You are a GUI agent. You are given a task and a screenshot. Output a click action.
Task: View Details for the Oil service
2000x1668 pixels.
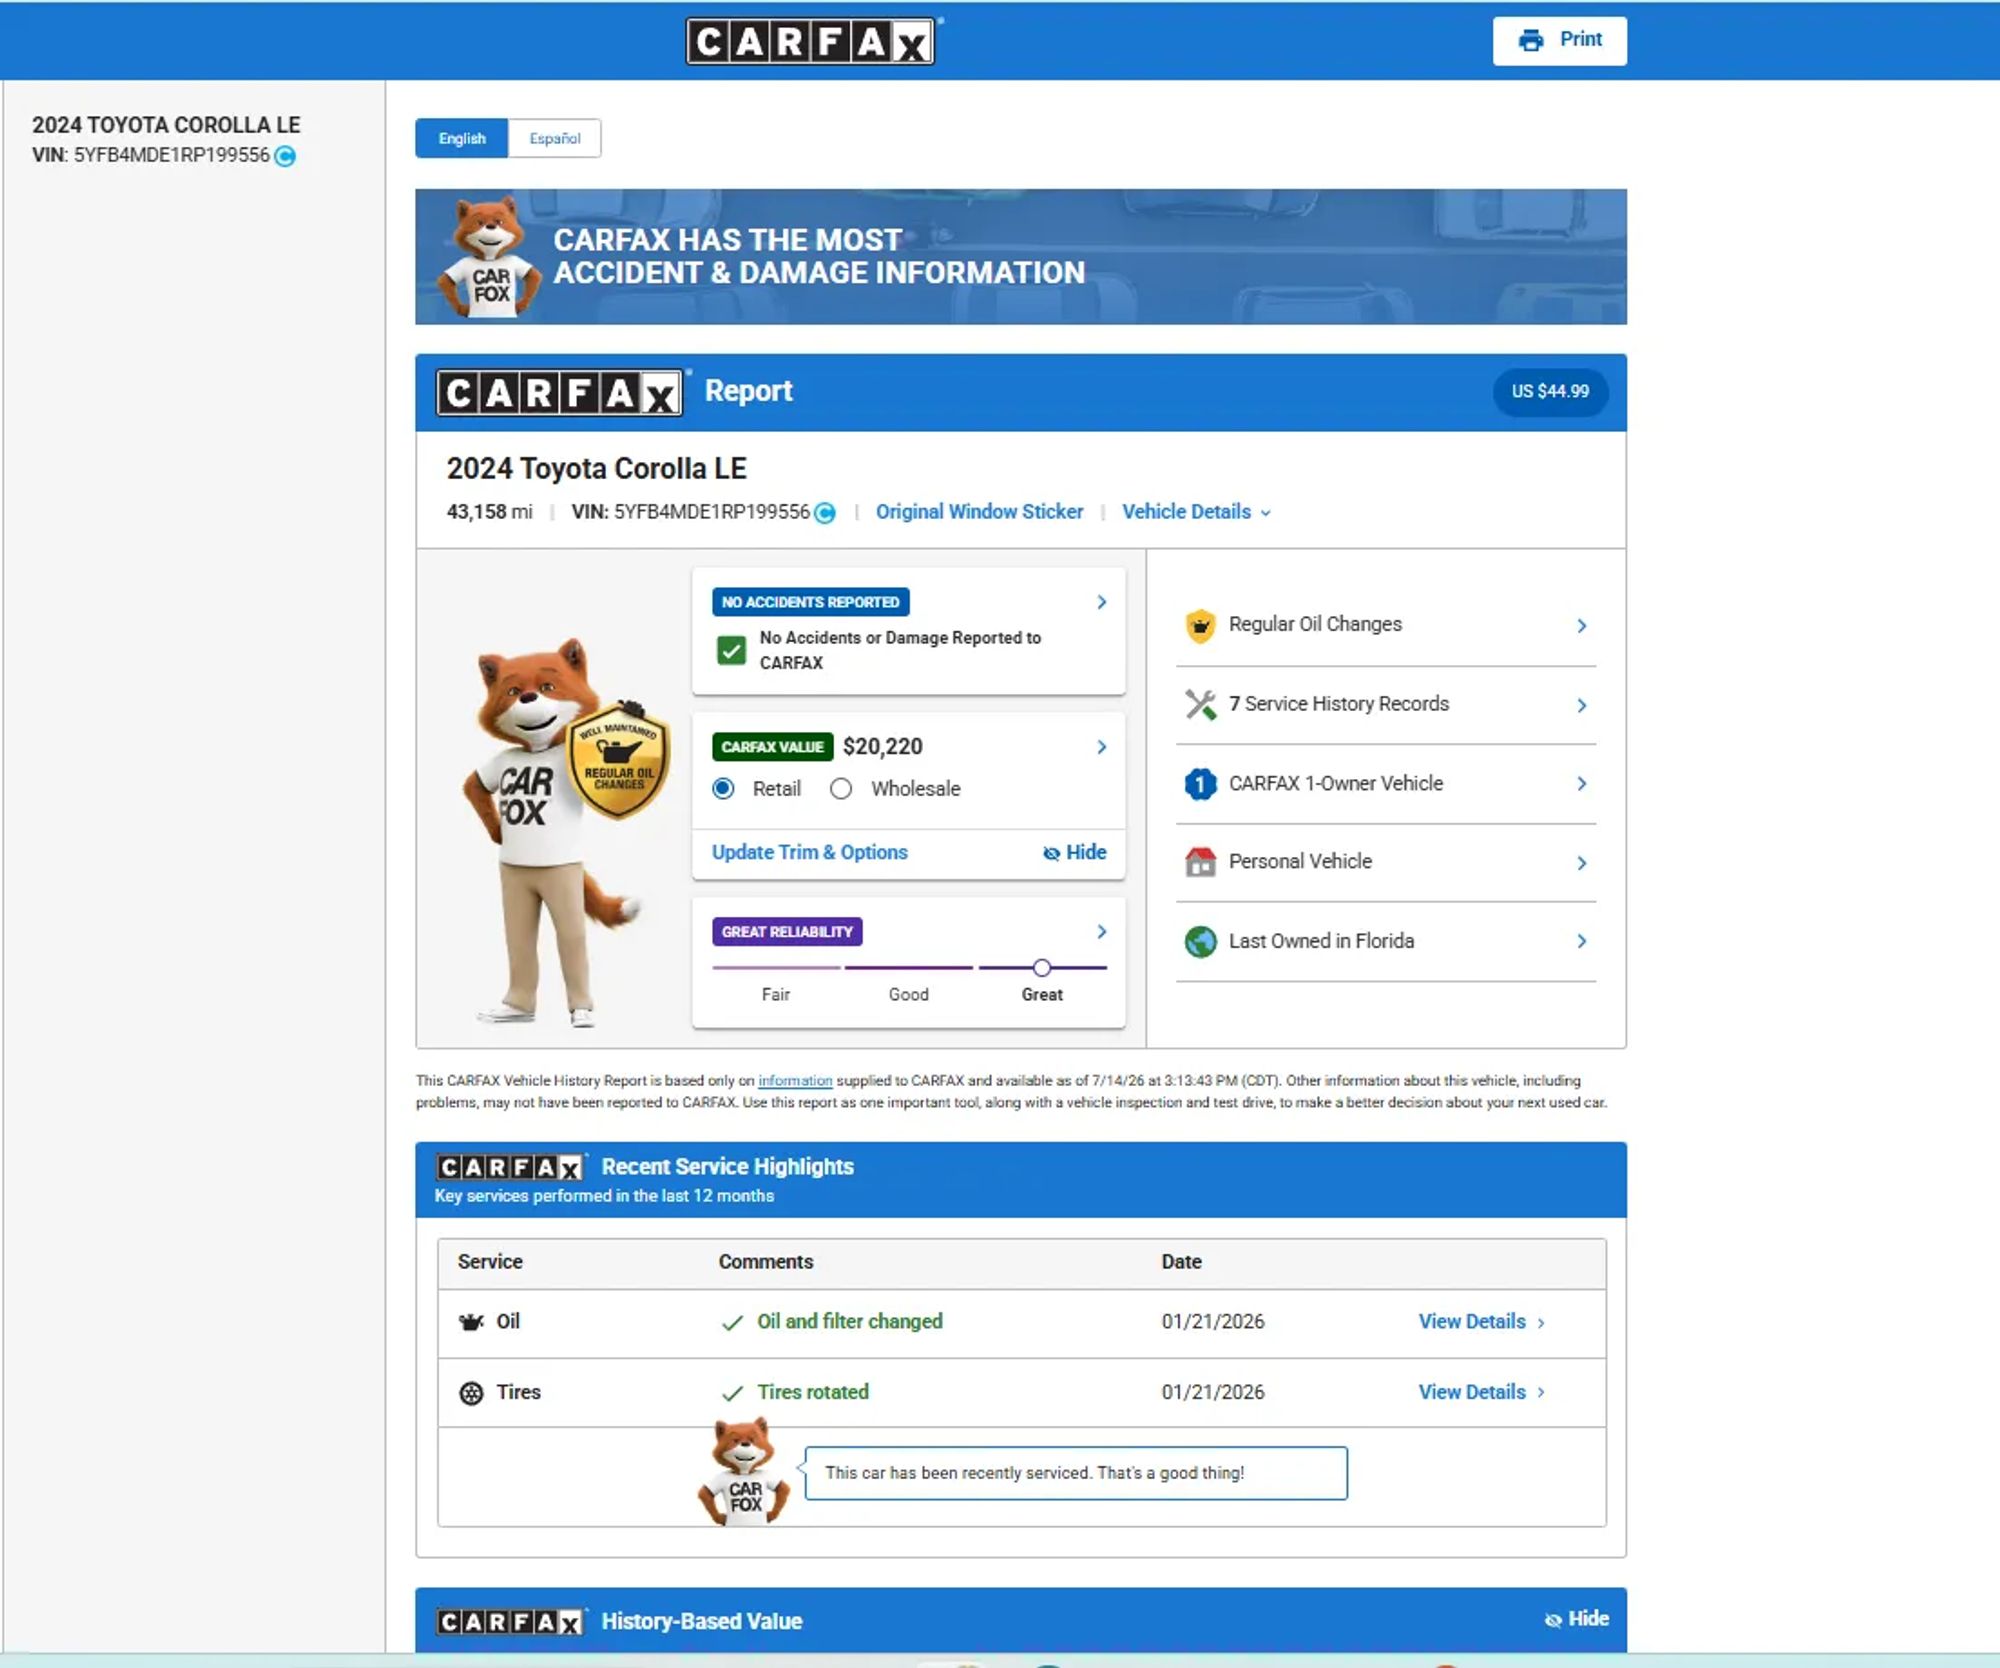pyautogui.click(x=1482, y=1322)
